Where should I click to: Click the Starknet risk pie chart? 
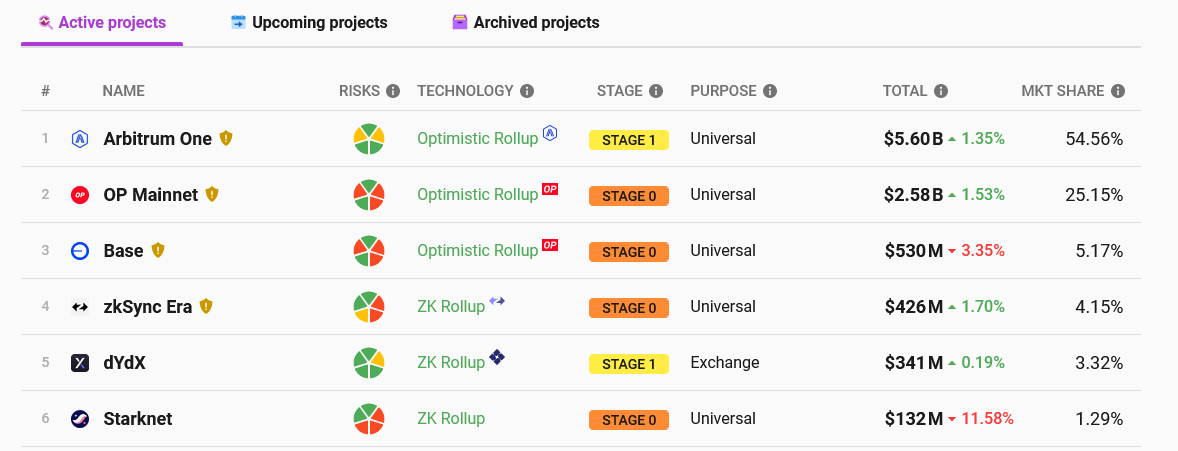pos(369,419)
